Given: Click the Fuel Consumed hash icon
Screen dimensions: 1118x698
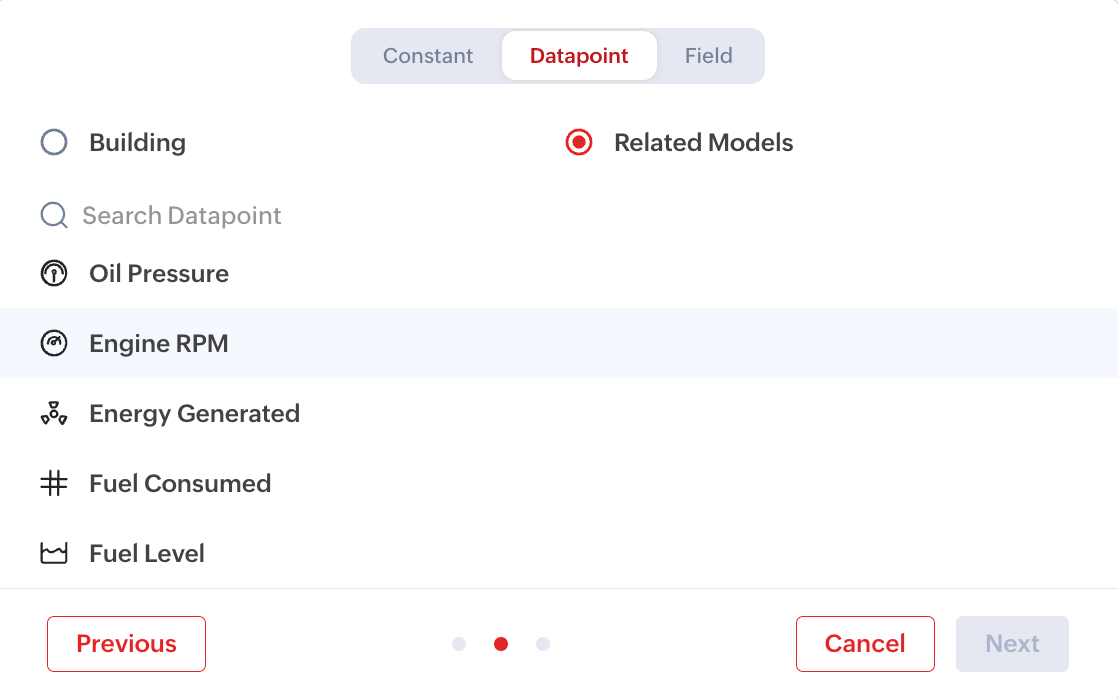Looking at the screenshot, I should click(54, 484).
